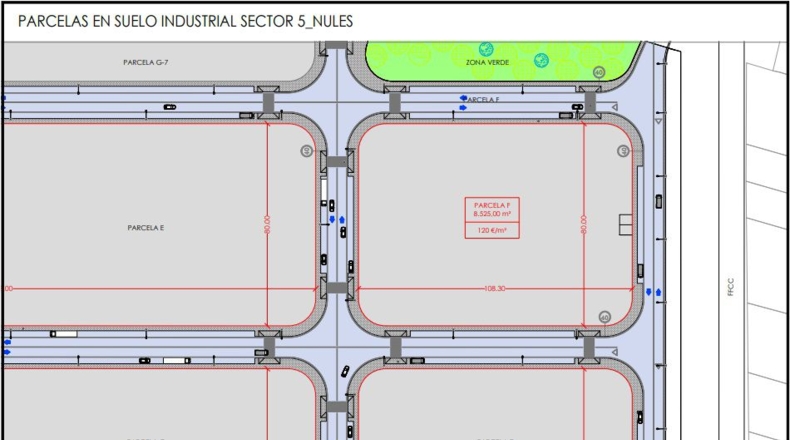
Task: Click the '120 €/m²' price label
Action: pyautogui.click(x=492, y=230)
